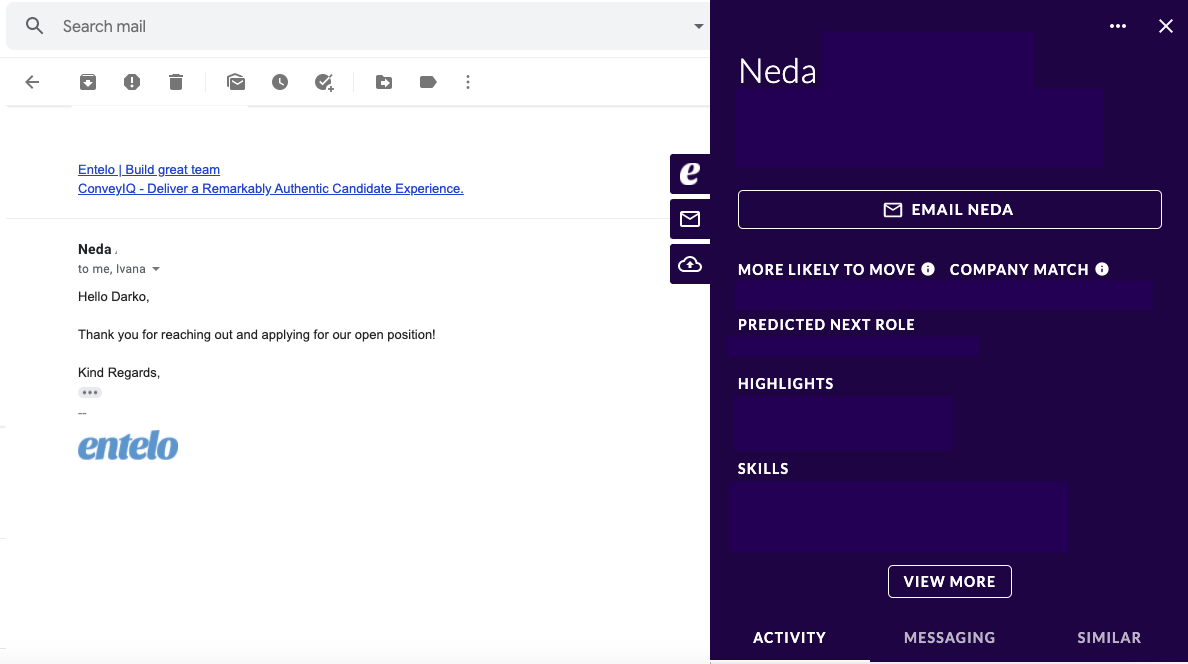Add email to Tasks
The width and height of the screenshot is (1188, 664).
324,82
